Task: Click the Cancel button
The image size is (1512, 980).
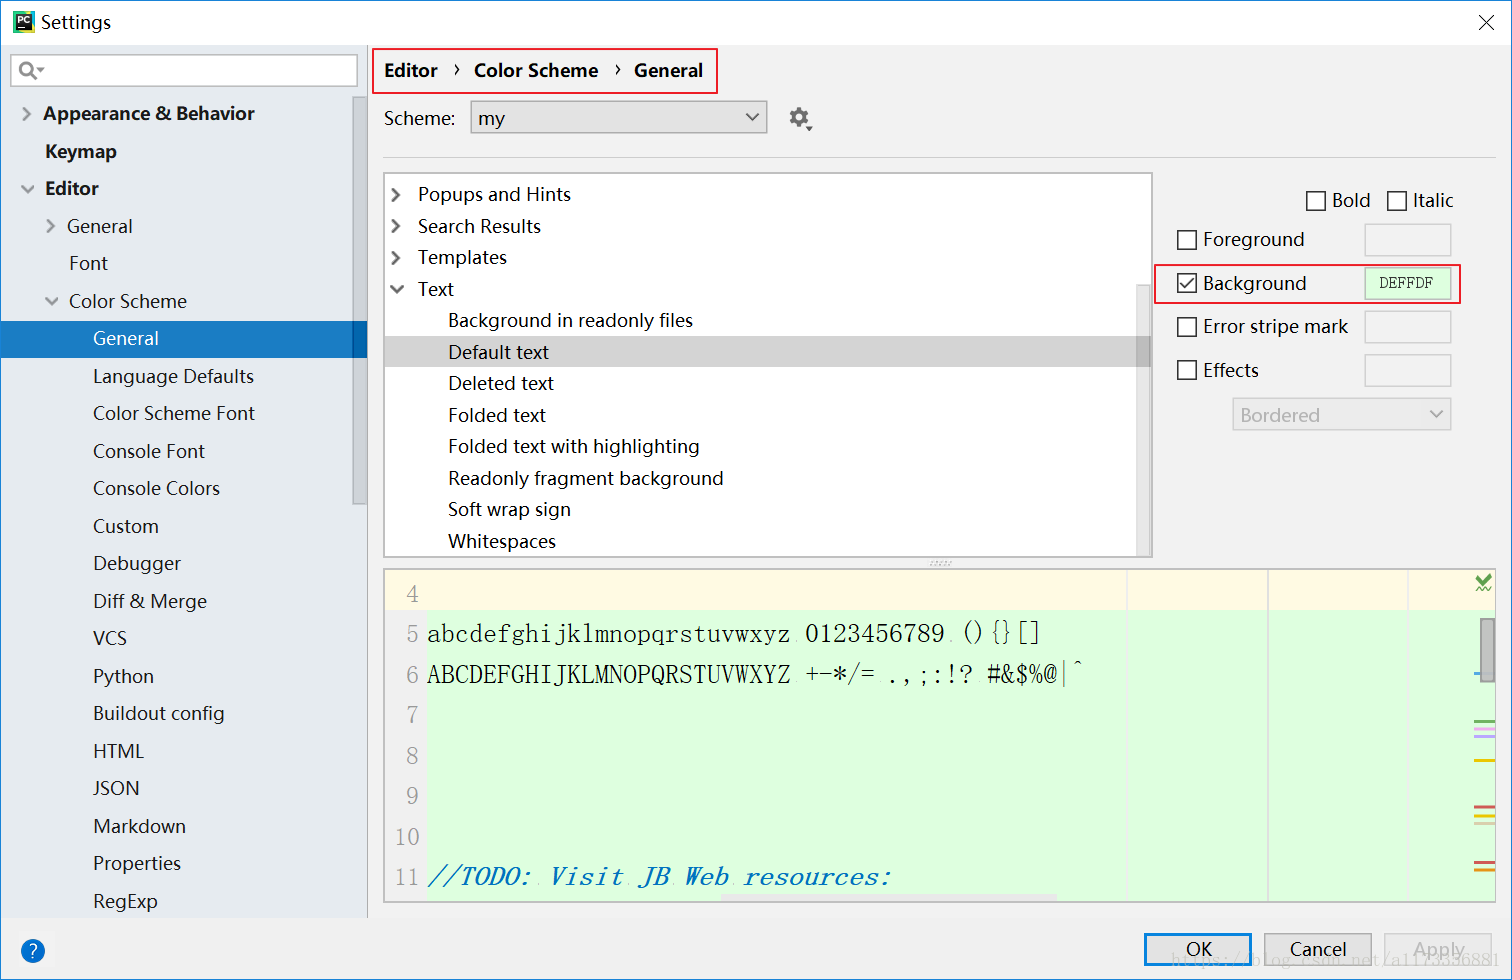Action: [x=1318, y=949]
